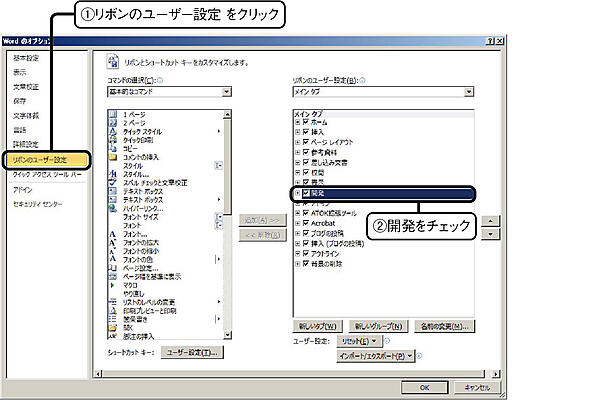600x400 pixels.
Task: Pick the ハイパーリンク command icon
Action: point(114,209)
